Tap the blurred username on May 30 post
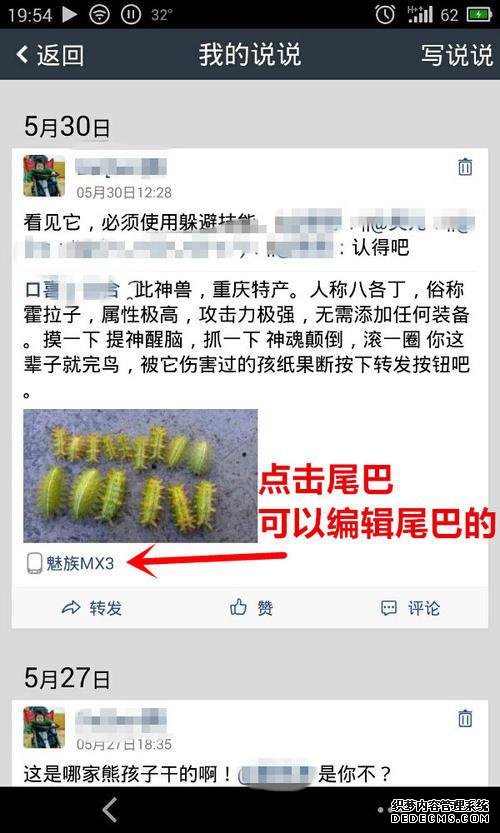 (x=121, y=167)
